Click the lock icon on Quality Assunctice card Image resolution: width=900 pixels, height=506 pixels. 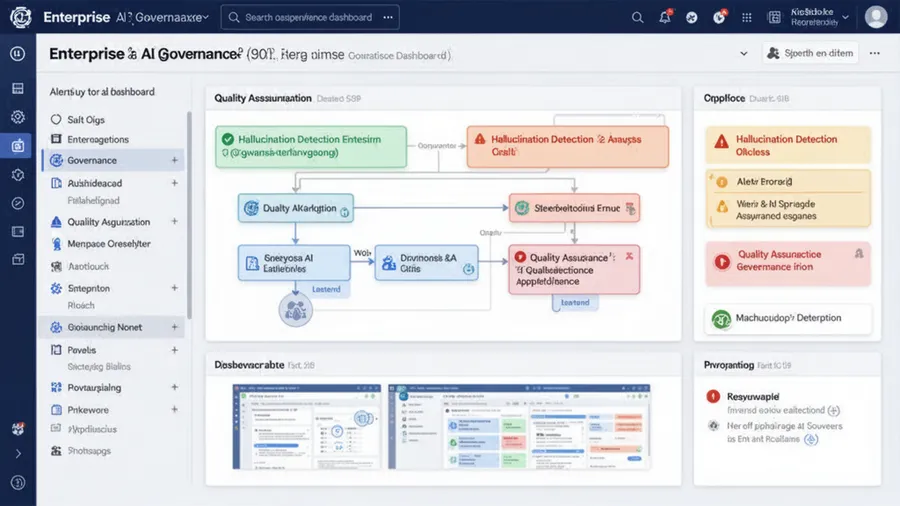point(859,254)
